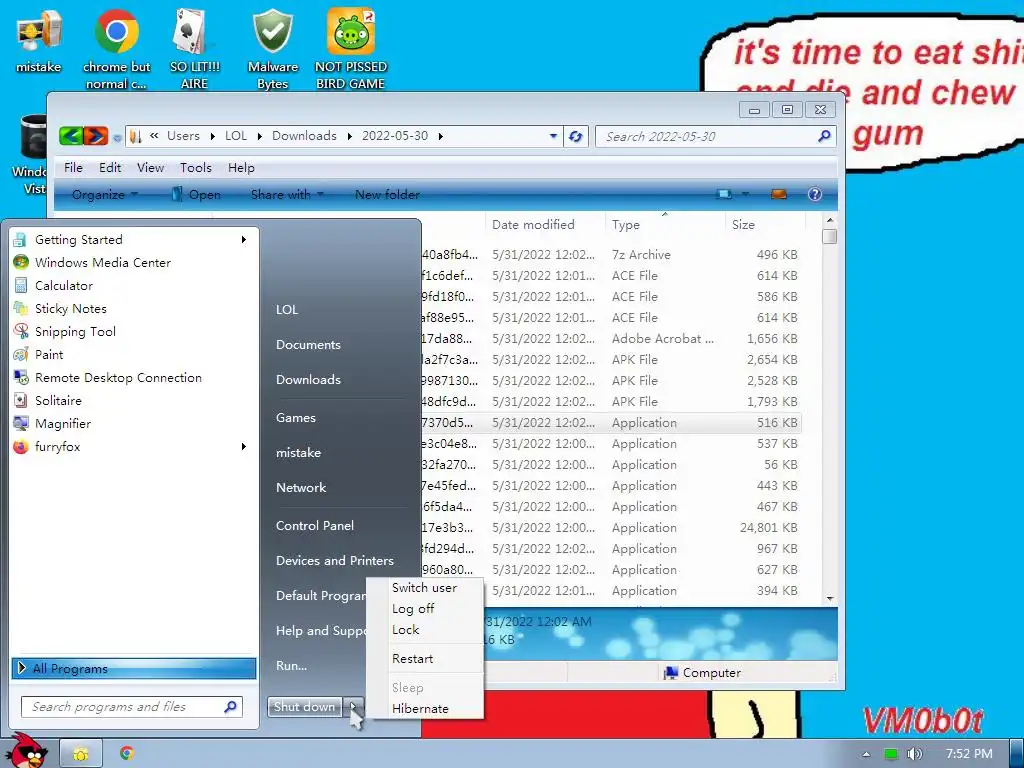Open the 'SO LIT!!! AIRE' solitaire icon
This screenshot has width=1024, height=768.
coord(195,48)
